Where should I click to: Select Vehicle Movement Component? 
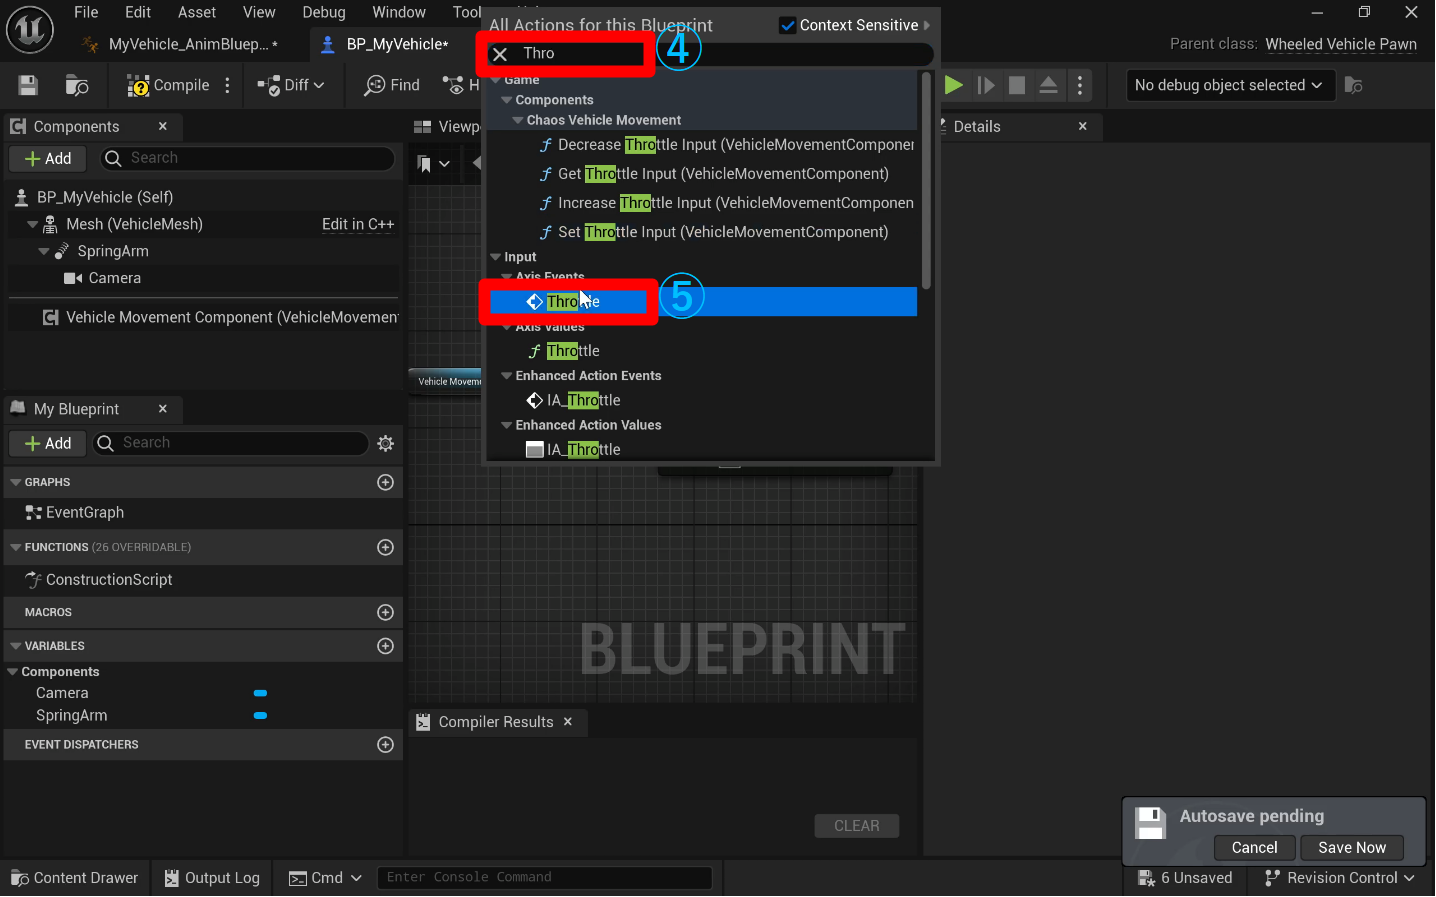220,317
